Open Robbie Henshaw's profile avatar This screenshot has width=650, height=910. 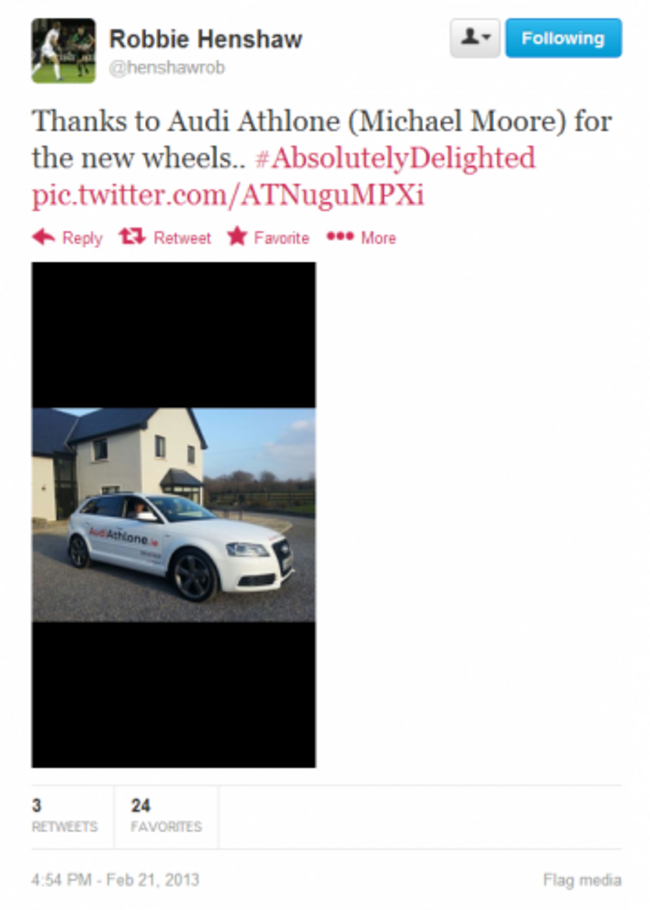pos(63,50)
